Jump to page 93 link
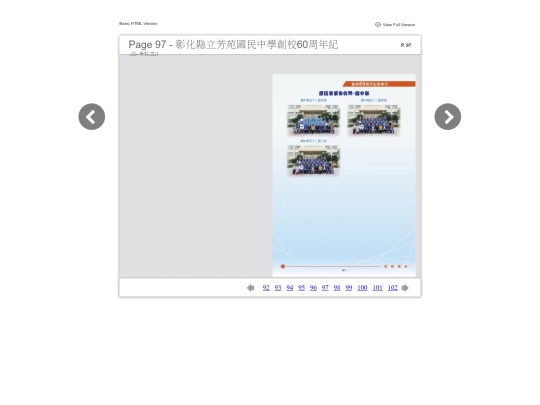Image resolution: width=540 pixels, height=405 pixels. click(x=278, y=288)
